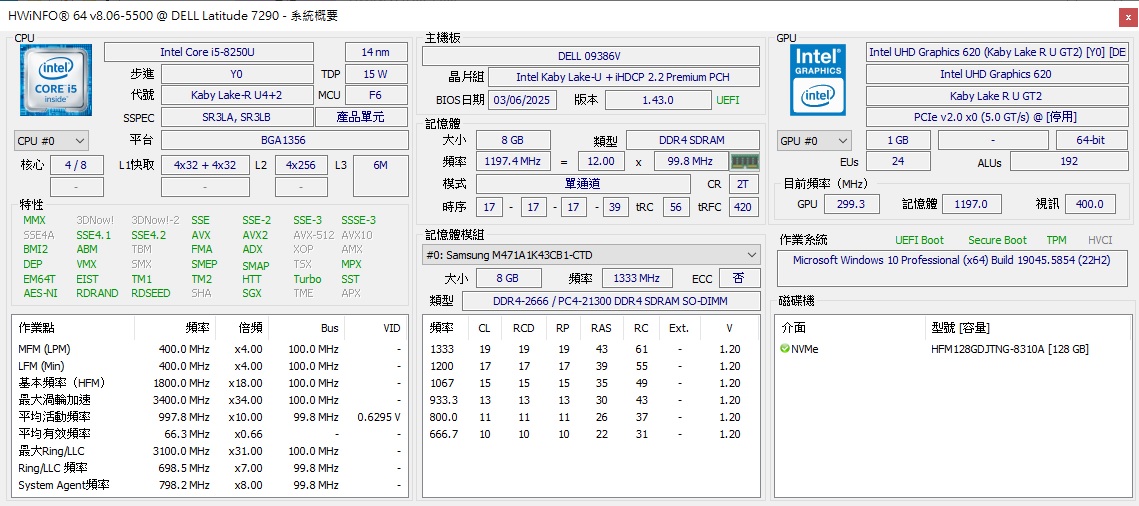
Task: Click the SR3LA, SR3LB SSPEC field
Action: coord(237,117)
